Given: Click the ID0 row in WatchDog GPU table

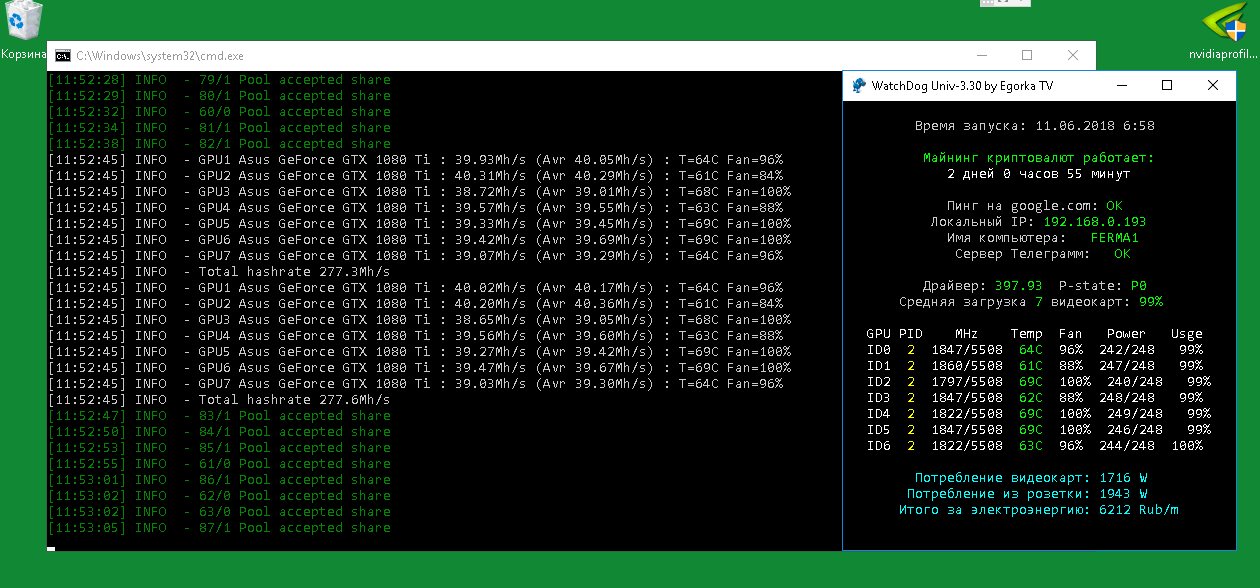Looking at the screenshot, I should 1035,350.
